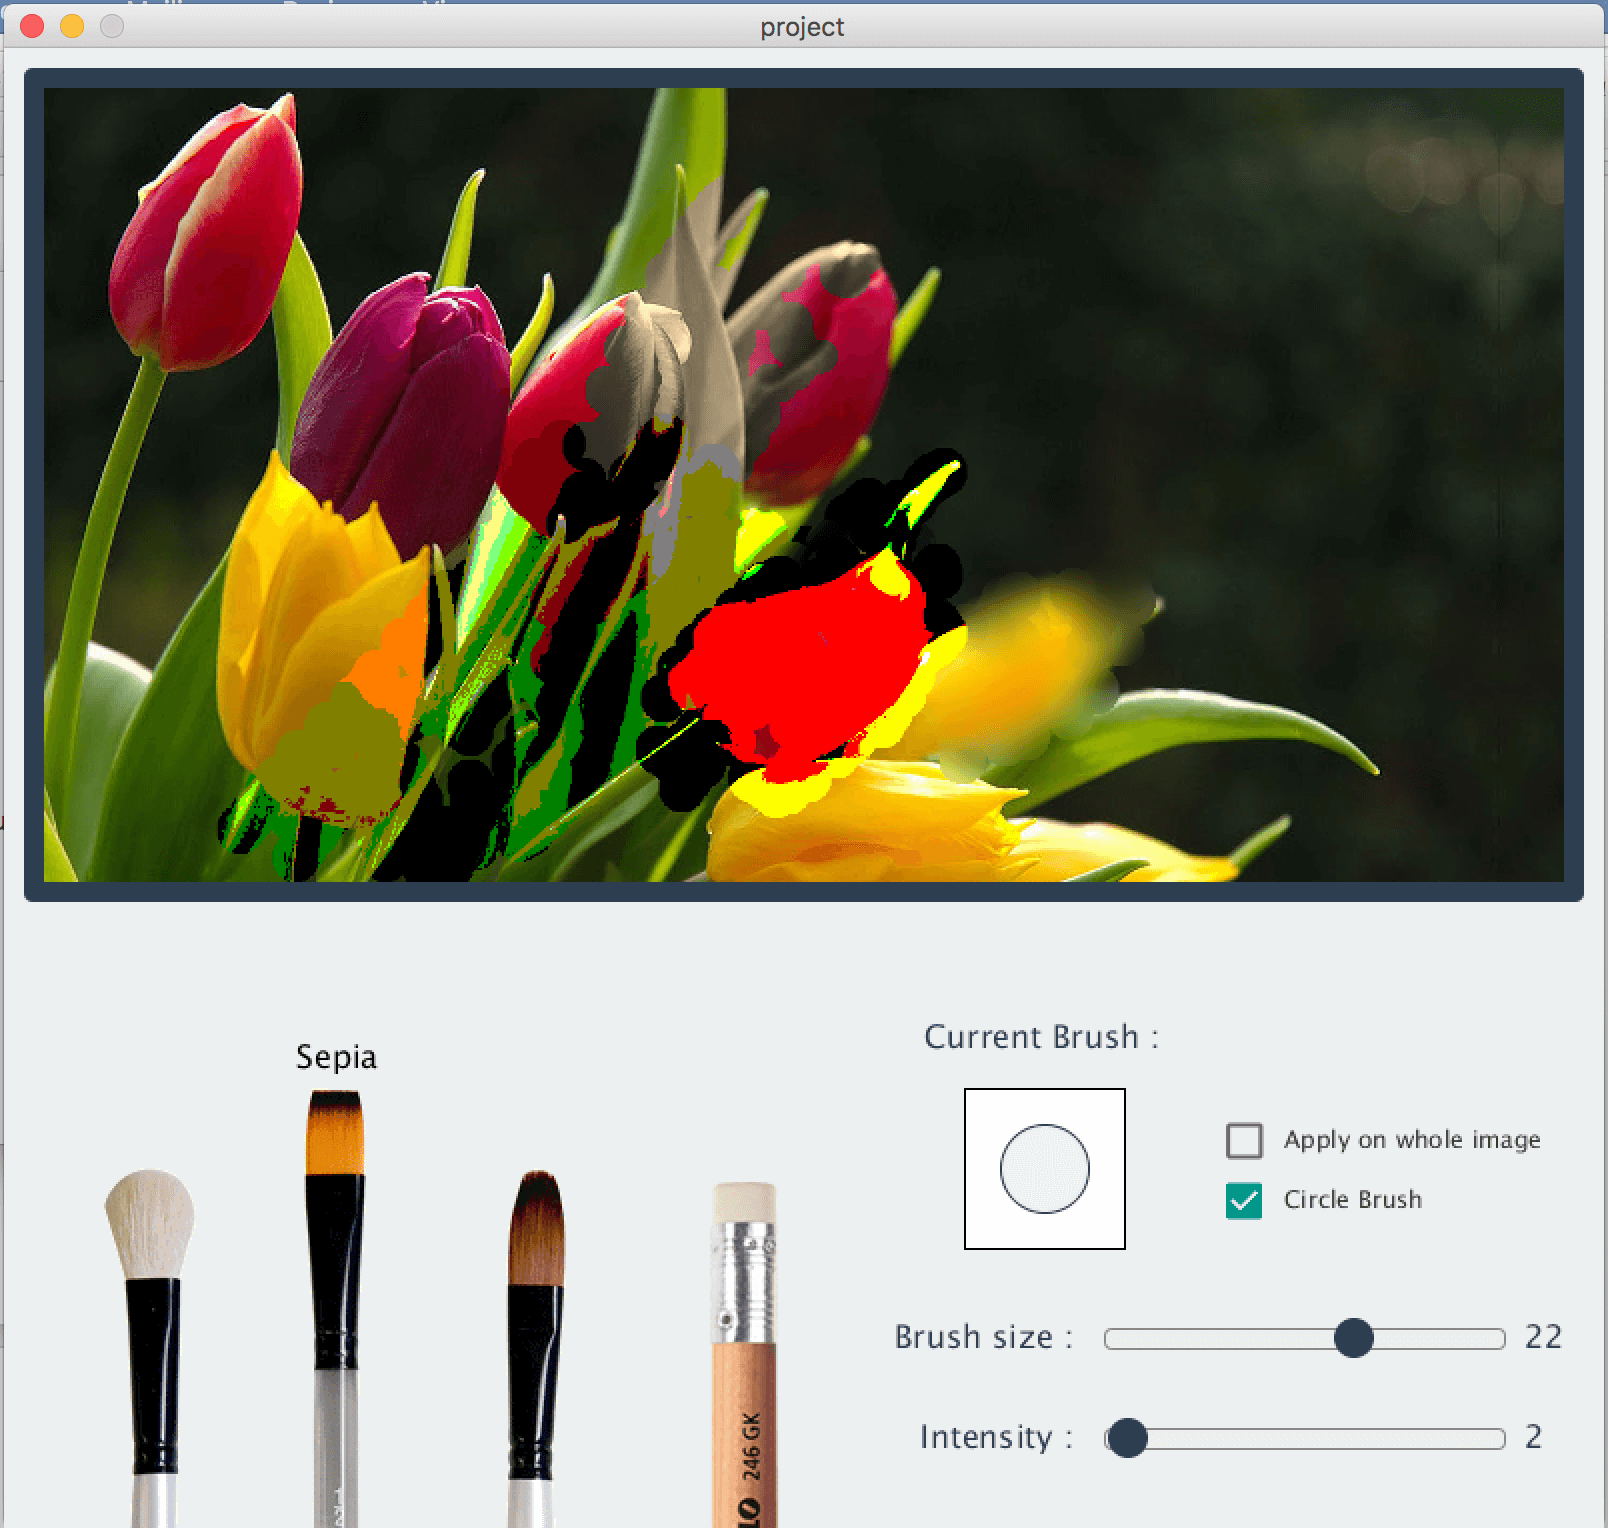Click the gray zoom window button
The width and height of the screenshot is (1608, 1528).
tap(112, 26)
